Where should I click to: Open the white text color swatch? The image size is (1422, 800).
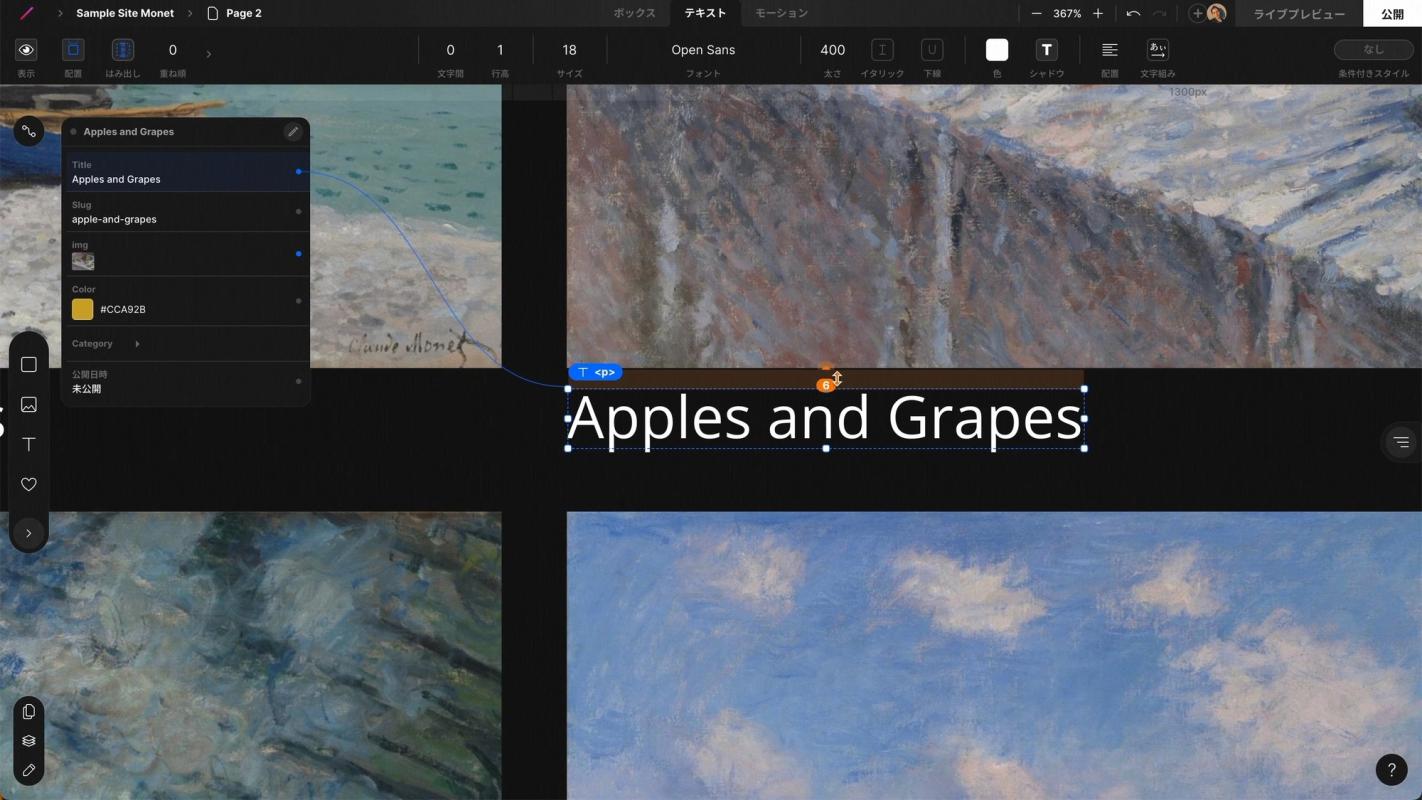click(997, 50)
